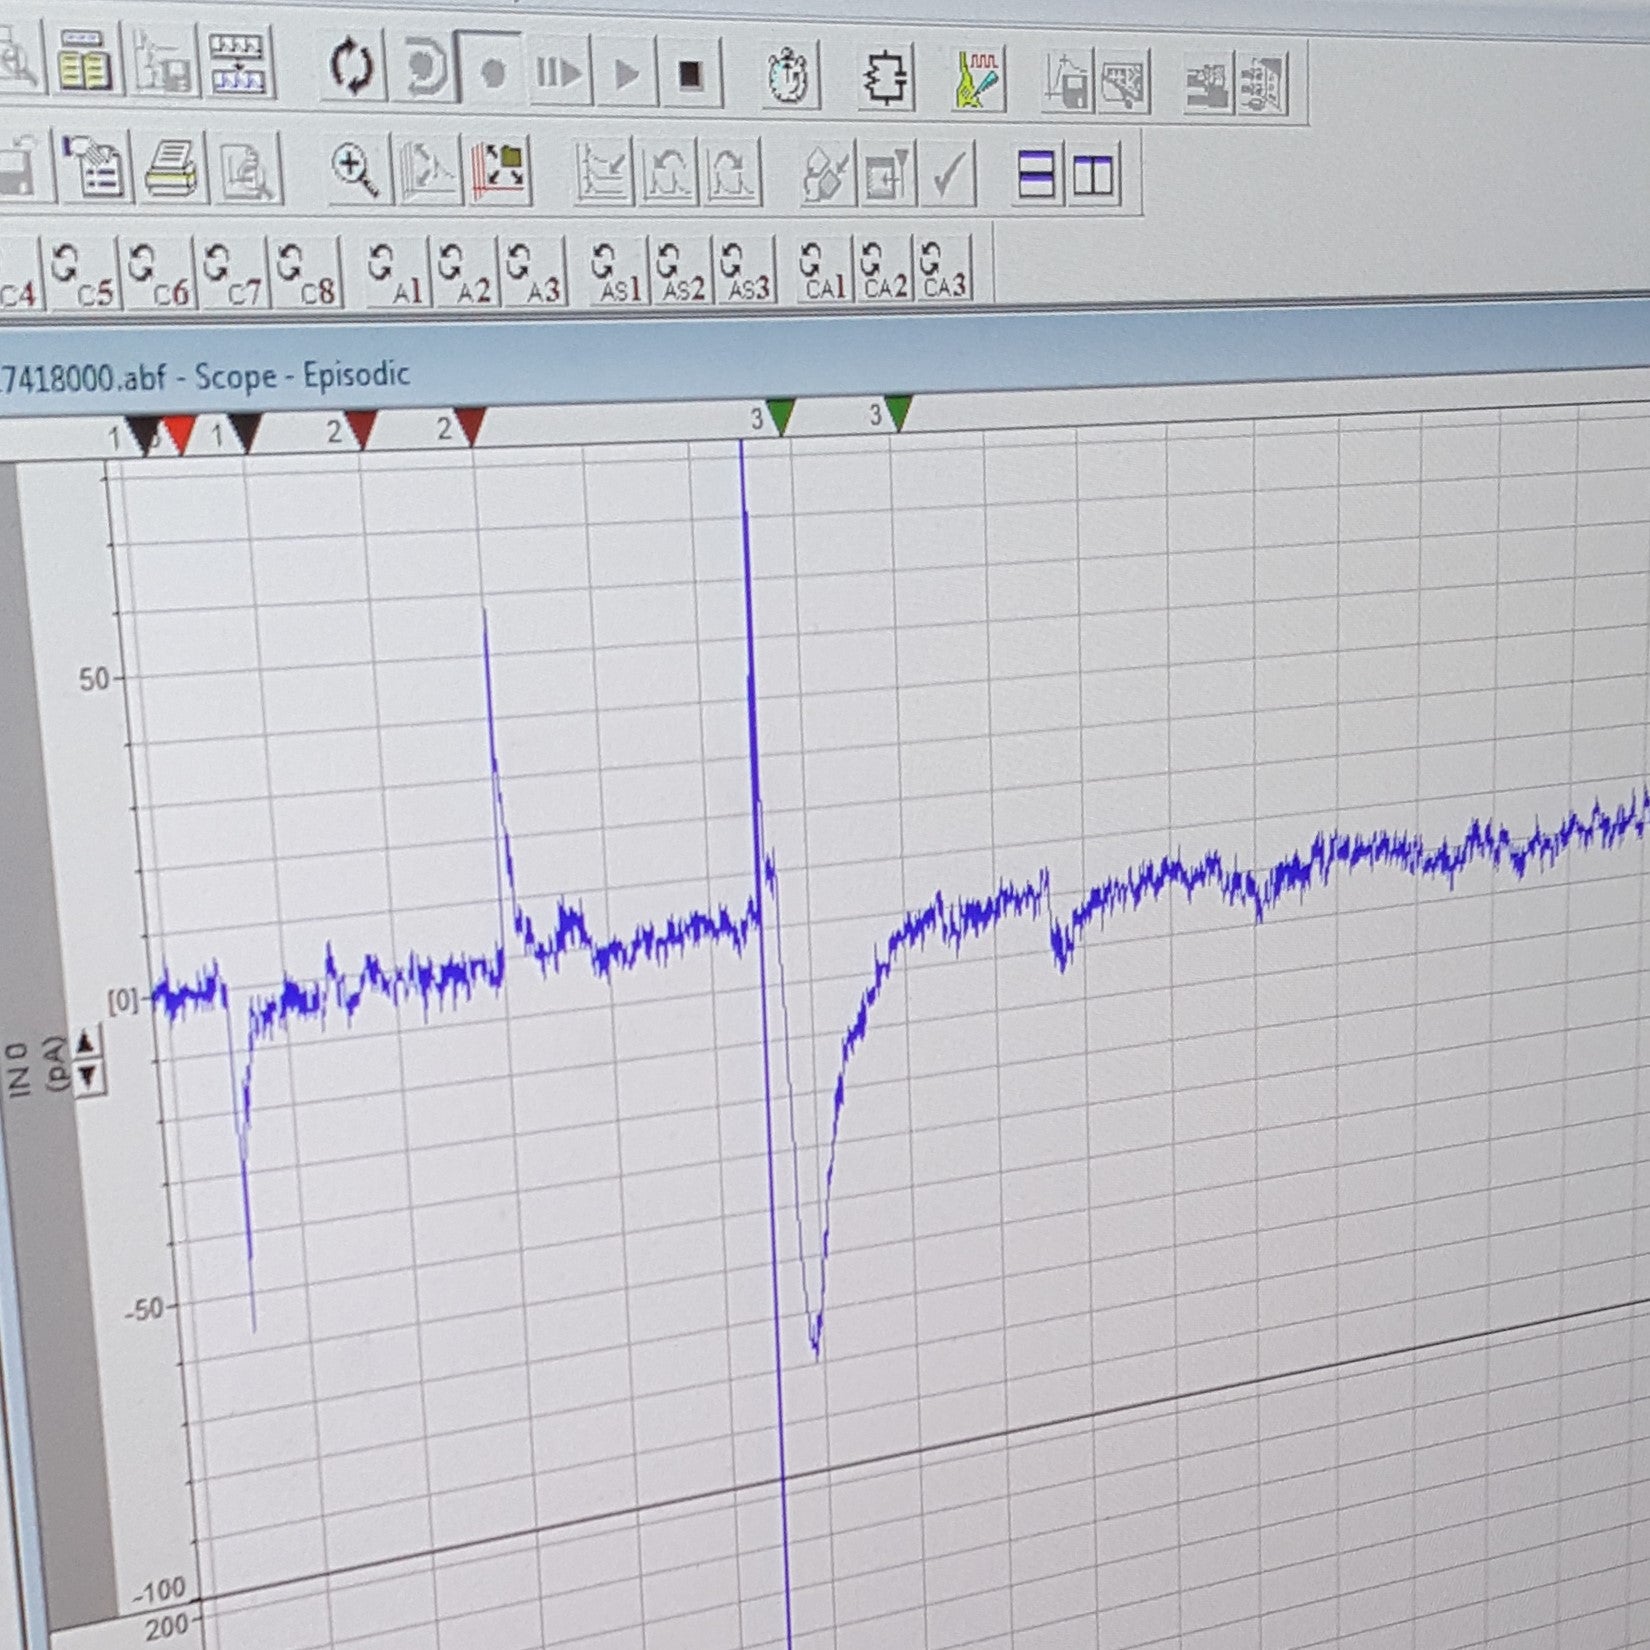Select the magnifier Zoom tool
The height and width of the screenshot is (1650, 1650).
pyautogui.click(x=355, y=170)
